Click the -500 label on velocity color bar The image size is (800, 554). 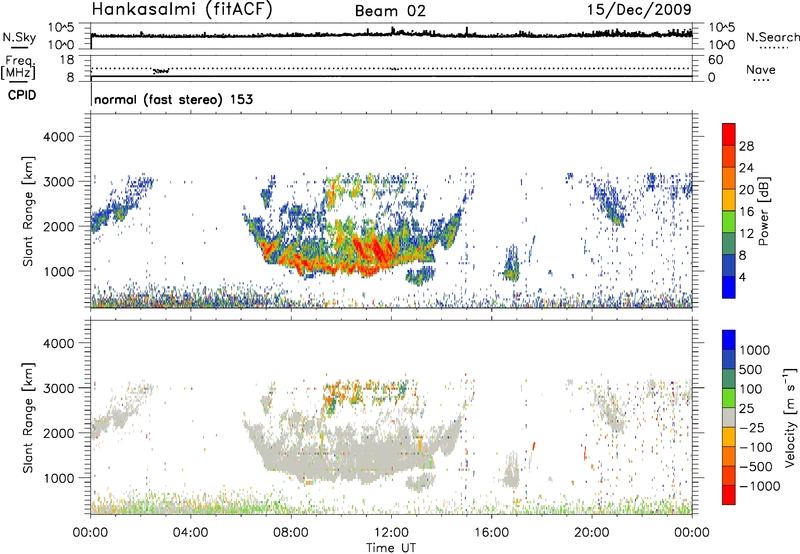[756, 467]
